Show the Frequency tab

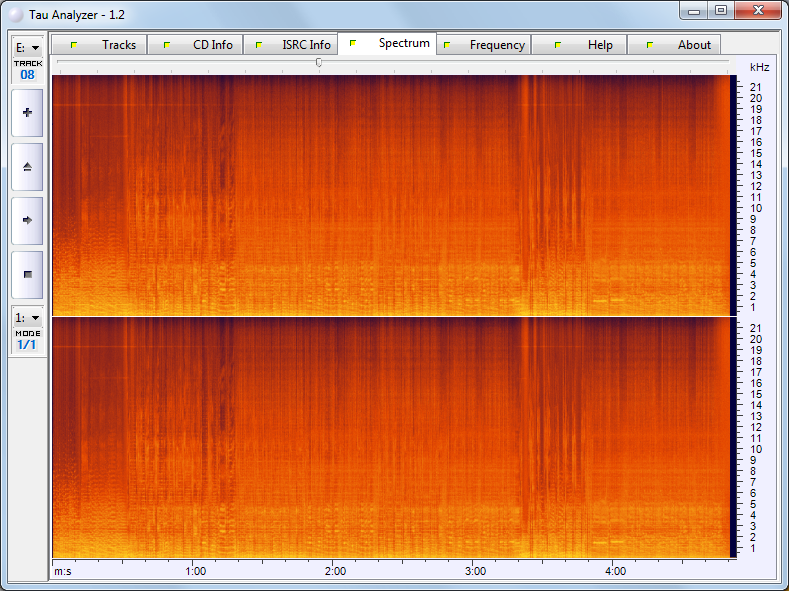click(x=483, y=45)
